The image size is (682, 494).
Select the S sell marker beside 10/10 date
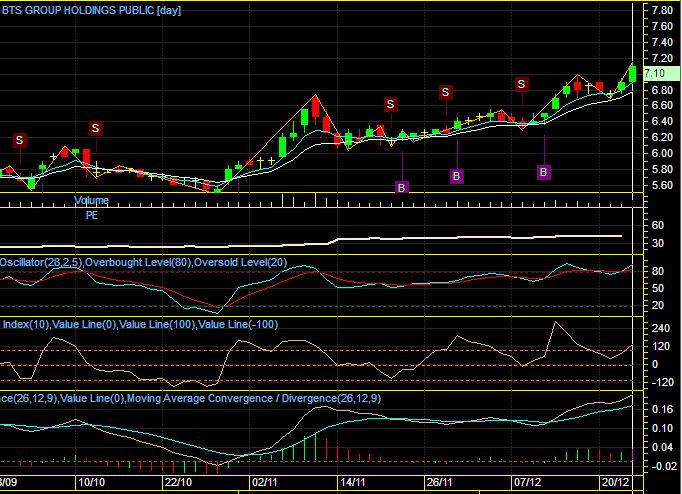pyautogui.click(x=96, y=128)
